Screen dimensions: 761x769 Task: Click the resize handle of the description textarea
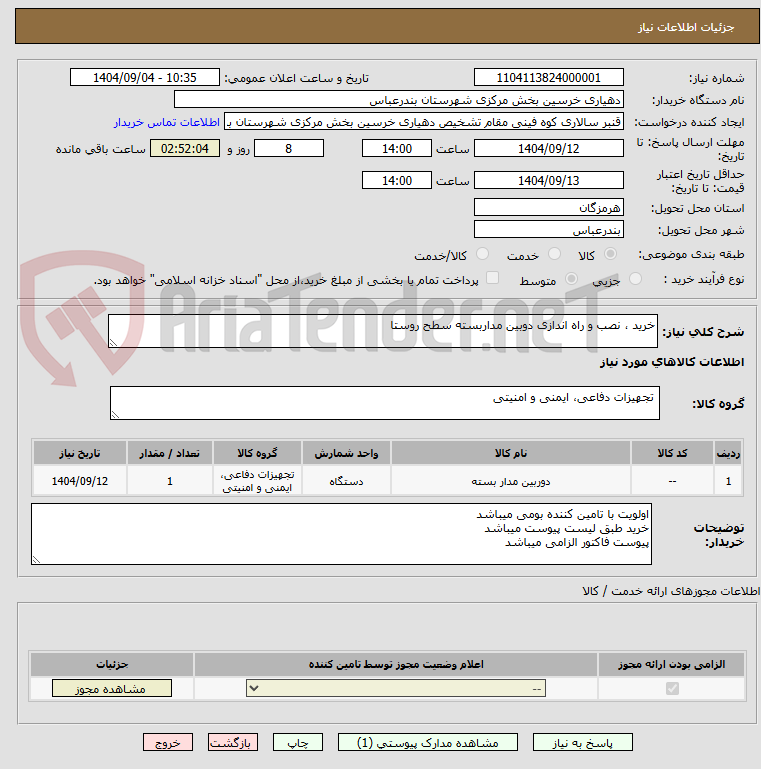click(x=113, y=343)
